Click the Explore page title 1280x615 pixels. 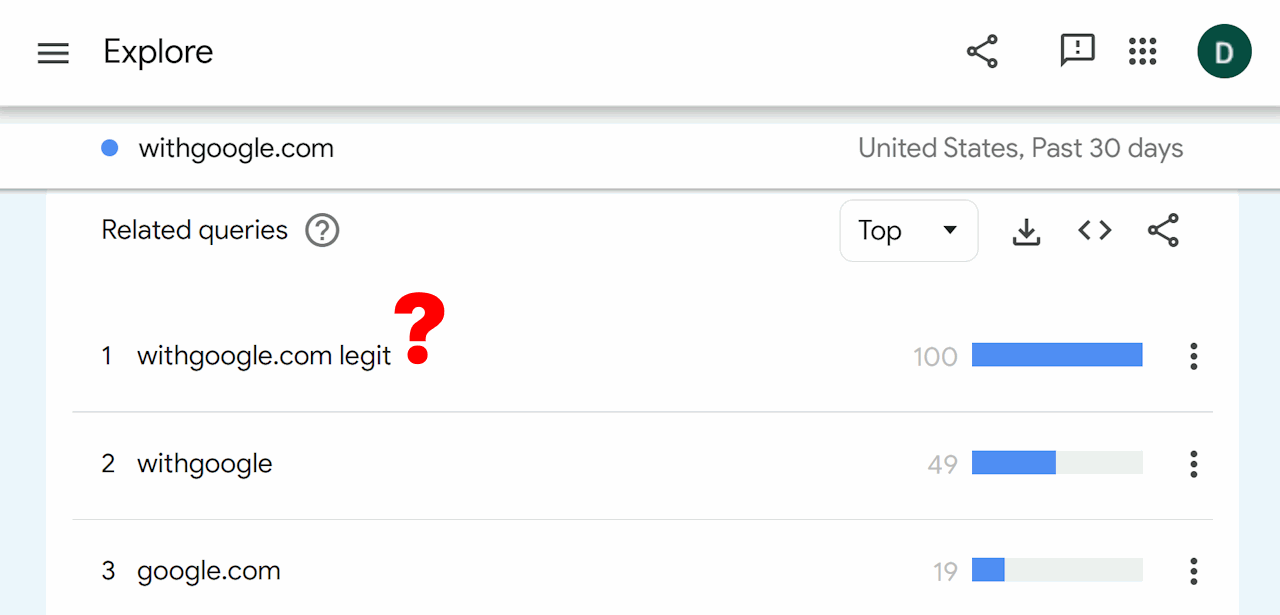(157, 51)
